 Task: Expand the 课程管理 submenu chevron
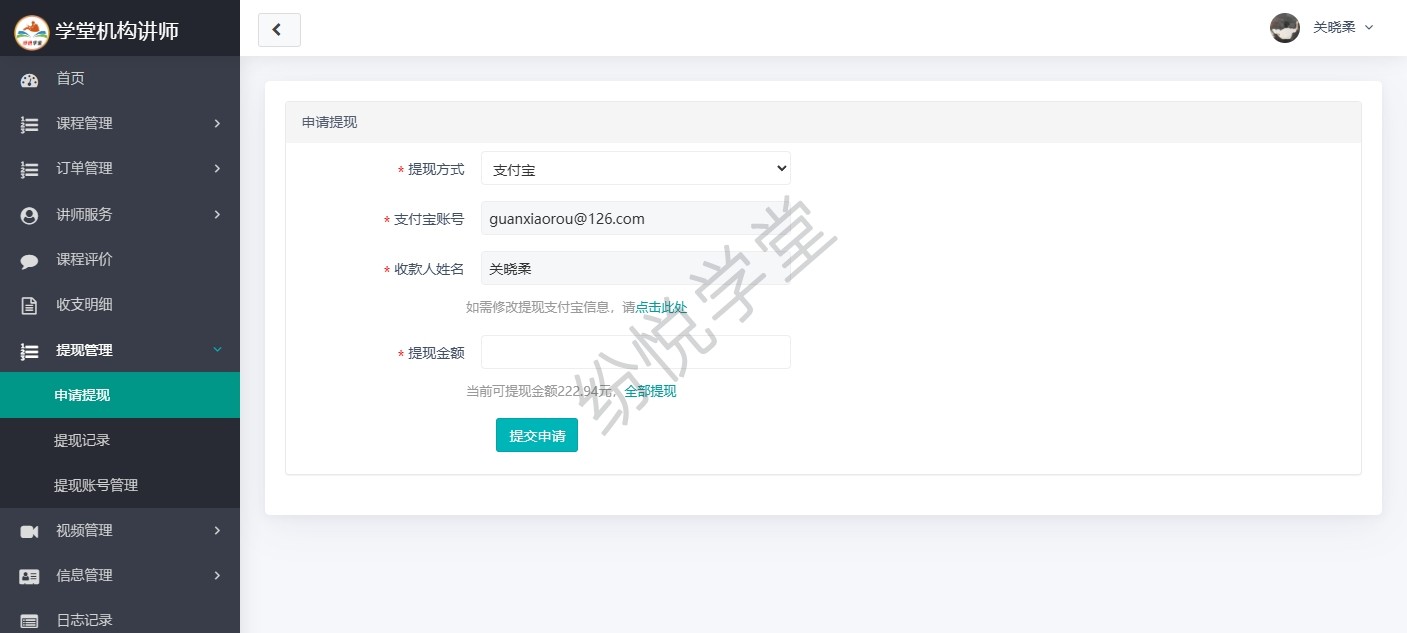point(217,123)
